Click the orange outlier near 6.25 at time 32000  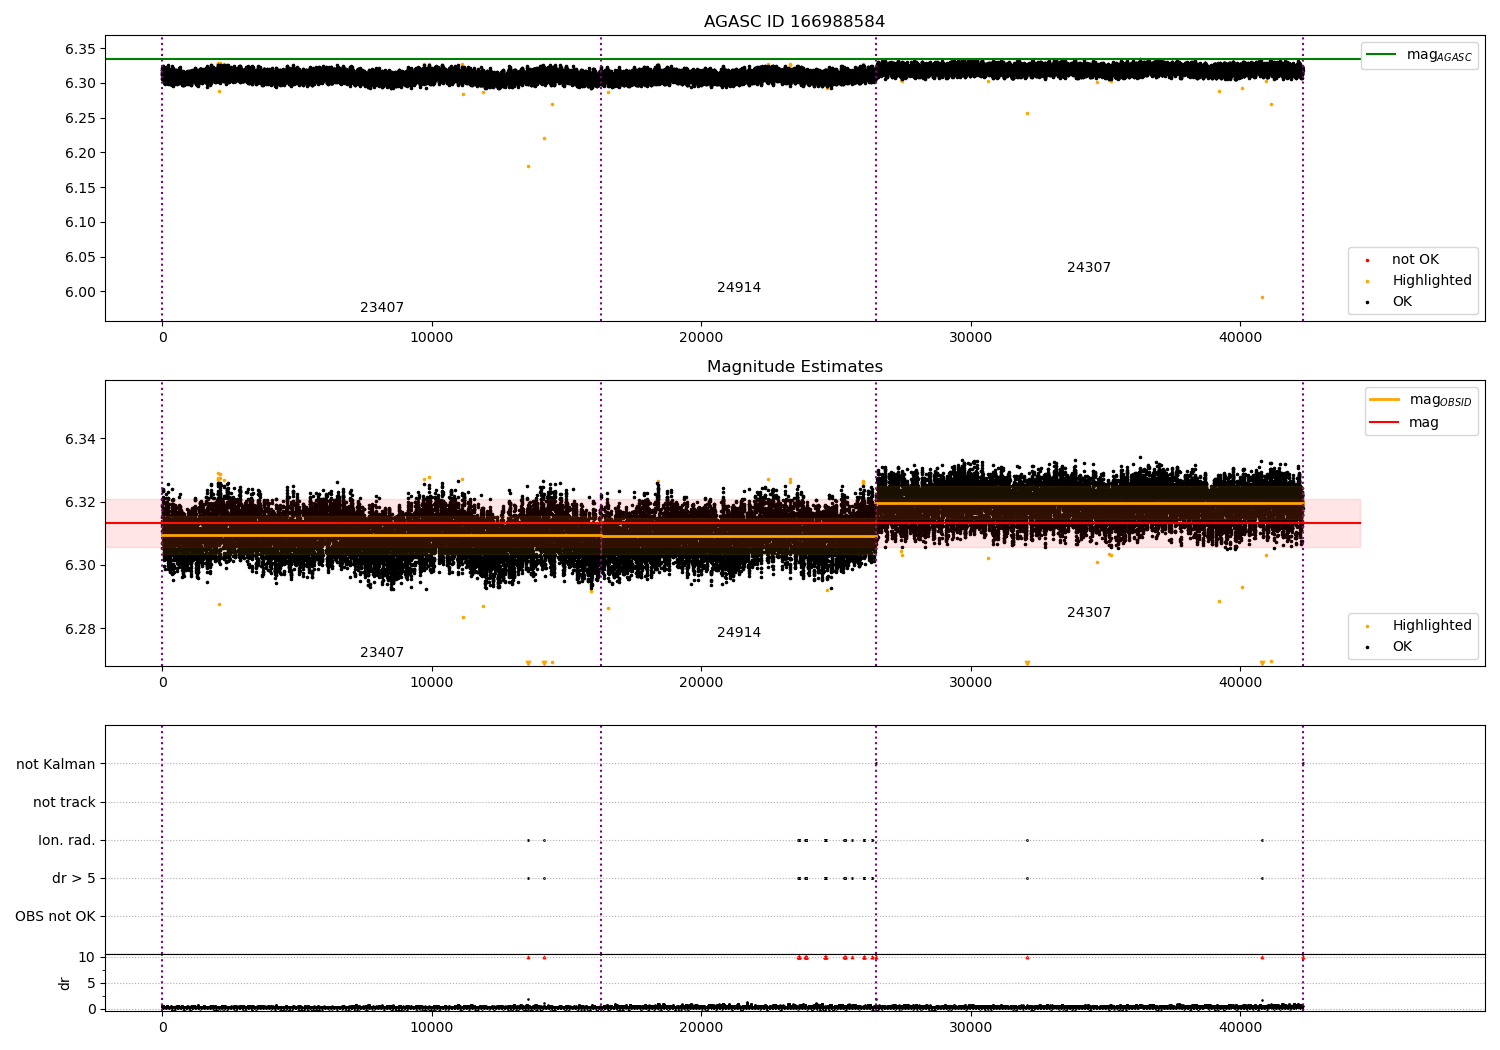click(1027, 113)
